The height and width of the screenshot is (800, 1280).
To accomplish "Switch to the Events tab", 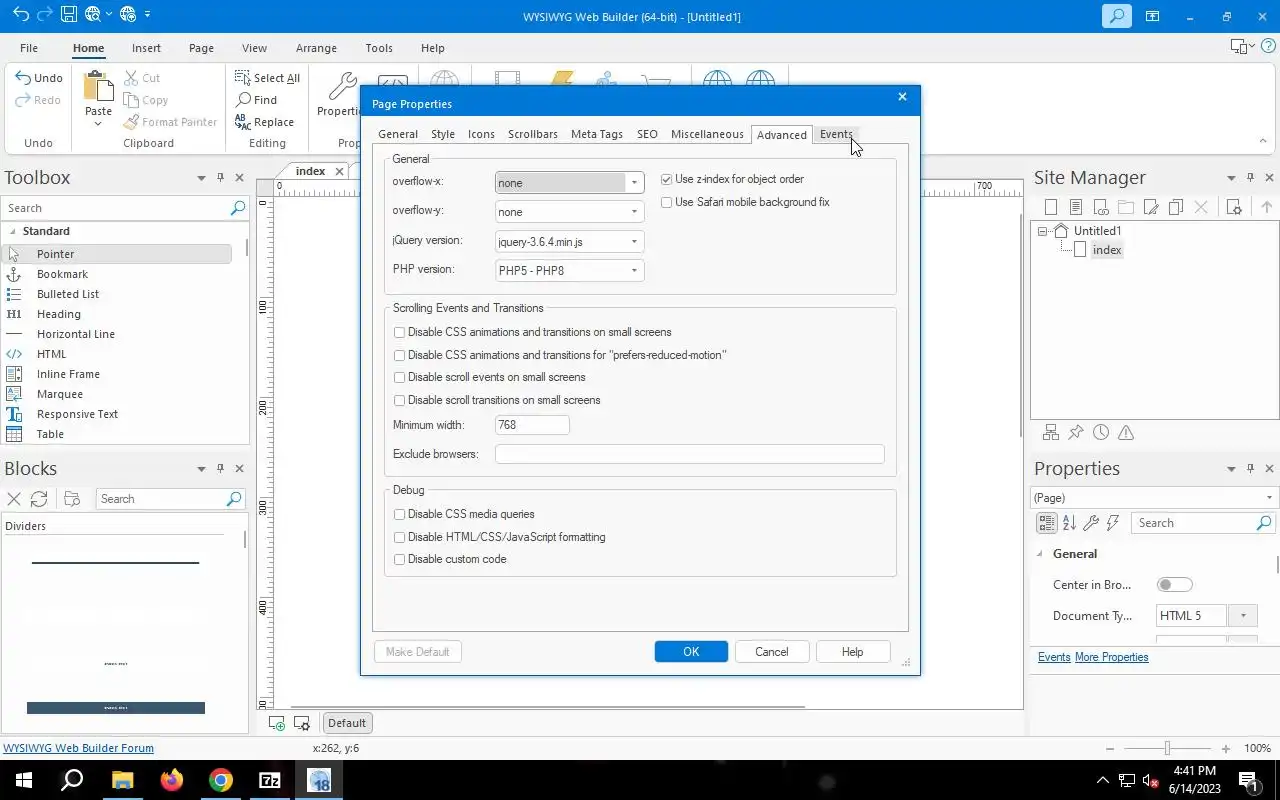I will (836, 134).
